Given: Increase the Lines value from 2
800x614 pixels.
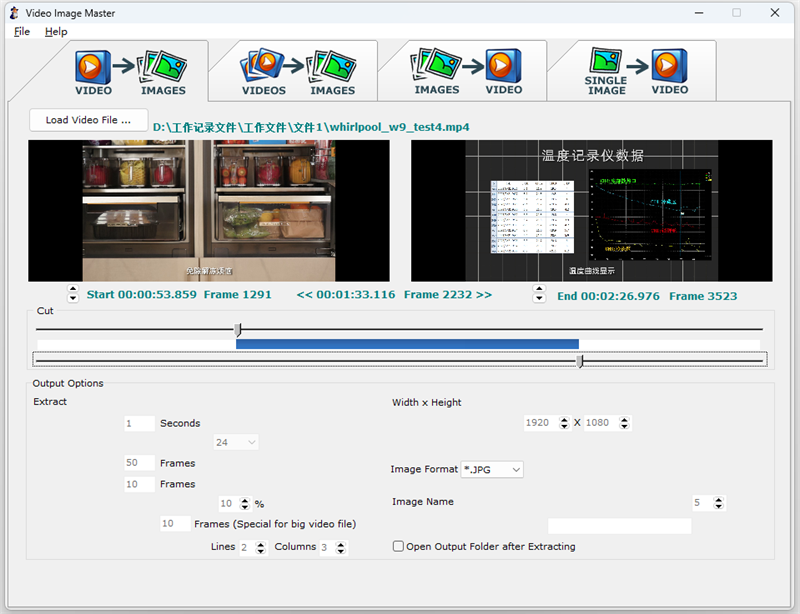Looking at the screenshot, I should tap(259, 543).
